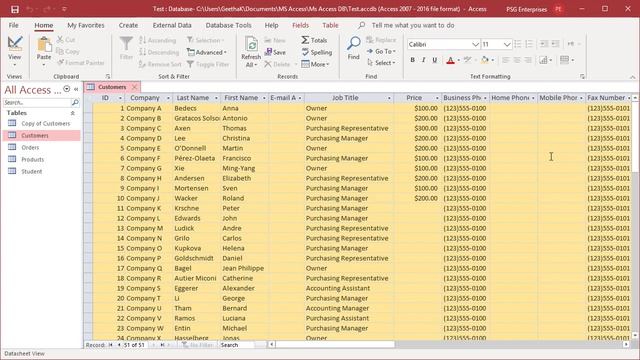Collapse the ribbon arrow
Viewport: 640px width, 360px height.
tap(632, 77)
